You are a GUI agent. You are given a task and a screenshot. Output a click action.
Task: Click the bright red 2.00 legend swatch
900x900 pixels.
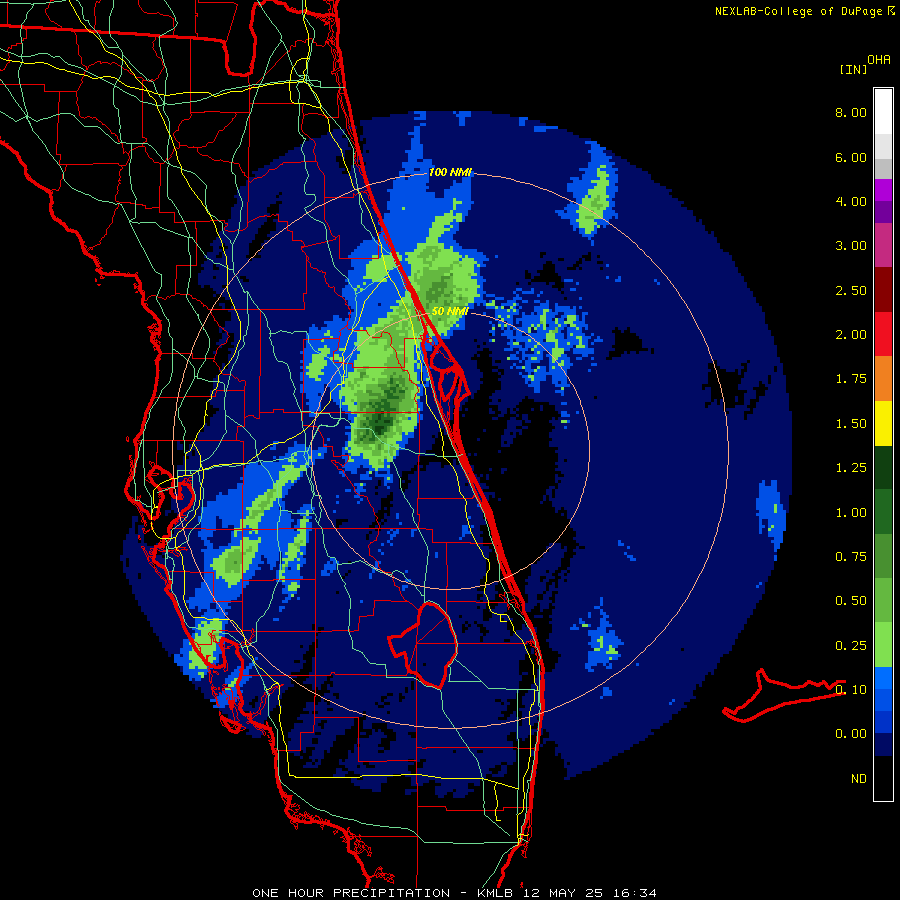pyautogui.click(x=883, y=334)
